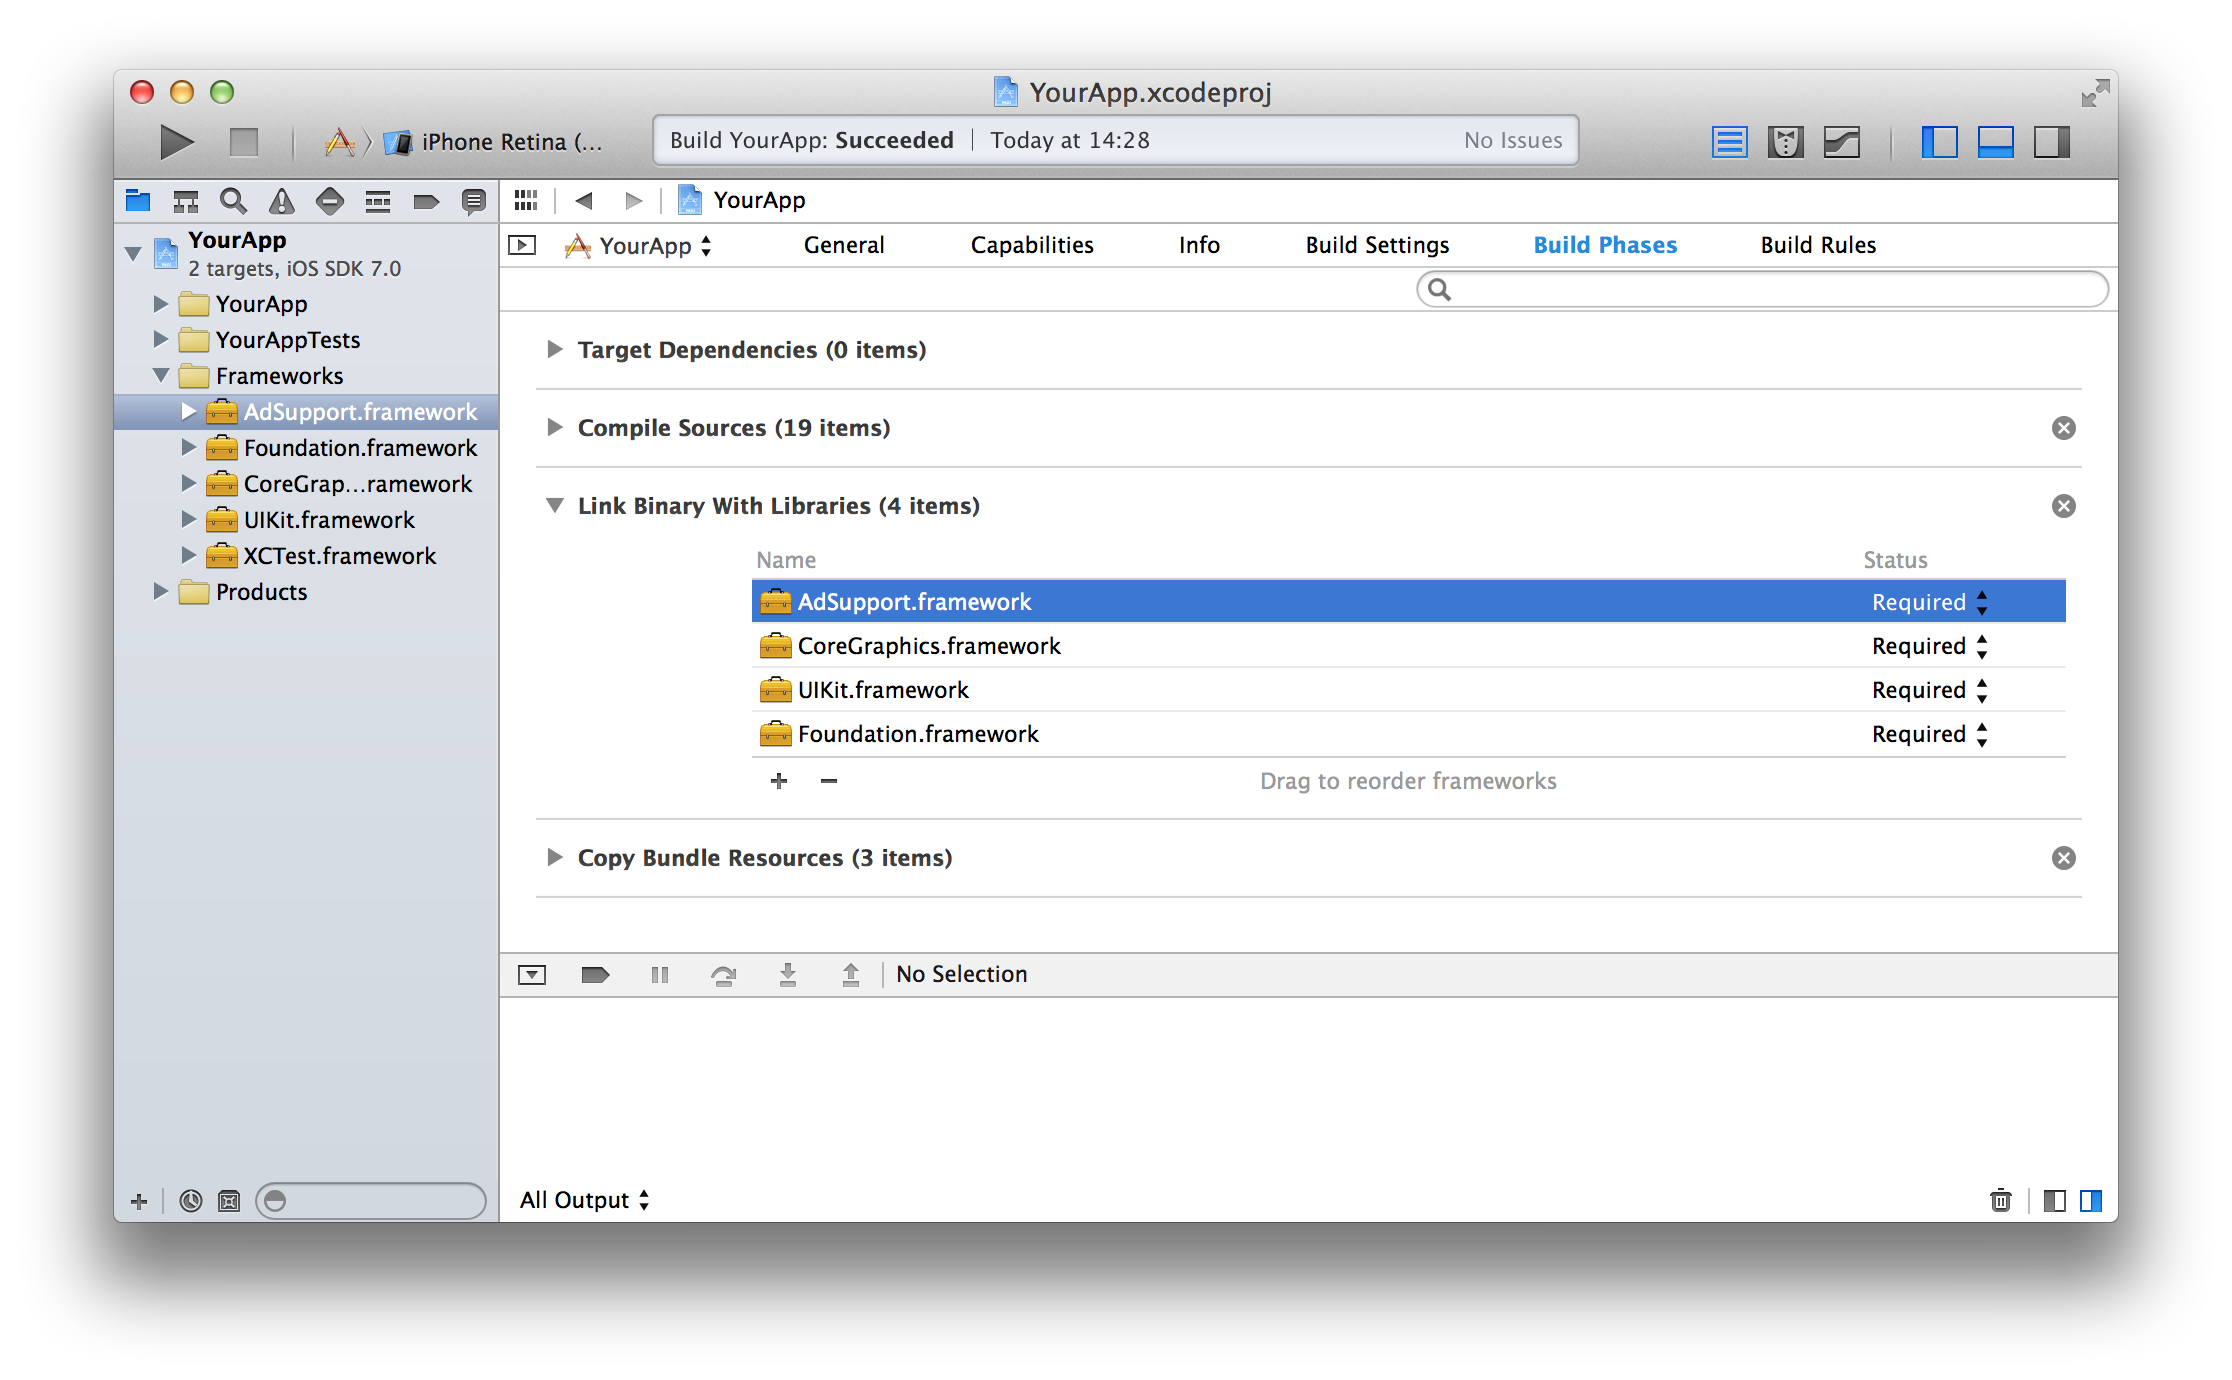Open the YourApp target dropdown
The width and height of the screenshot is (2232, 1380).
(x=639, y=245)
